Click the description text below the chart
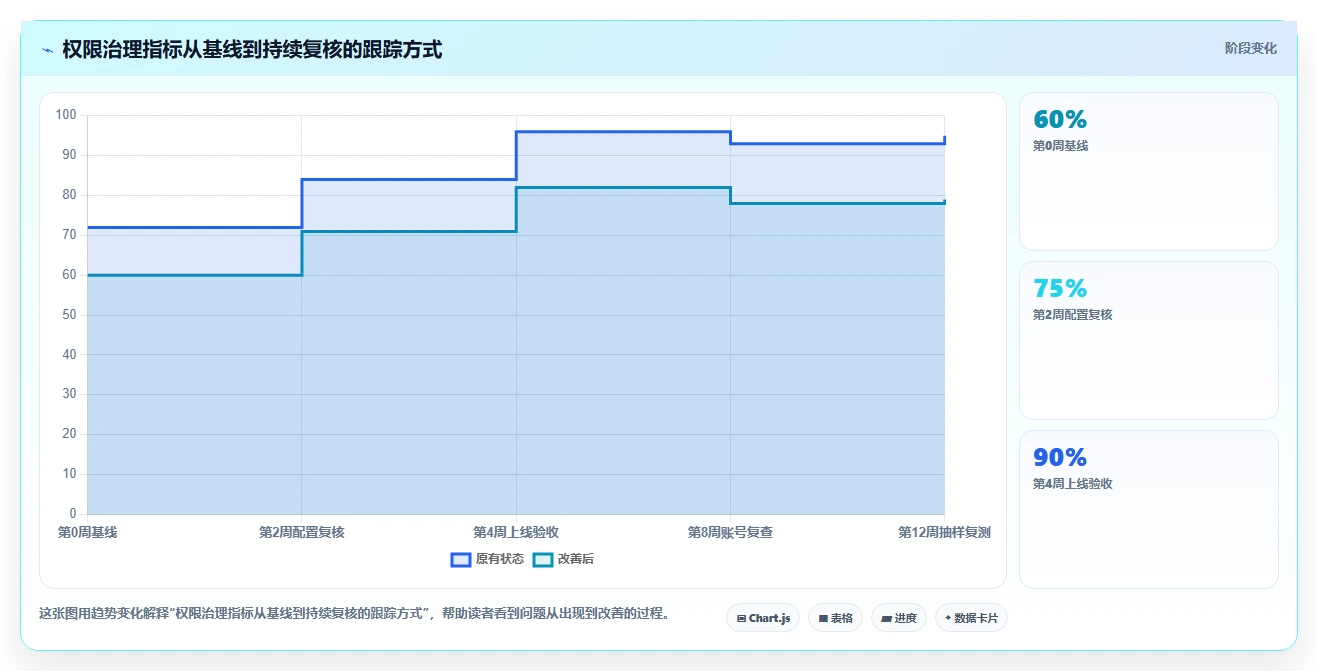The width and height of the screenshot is (1318, 671). (354, 614)
